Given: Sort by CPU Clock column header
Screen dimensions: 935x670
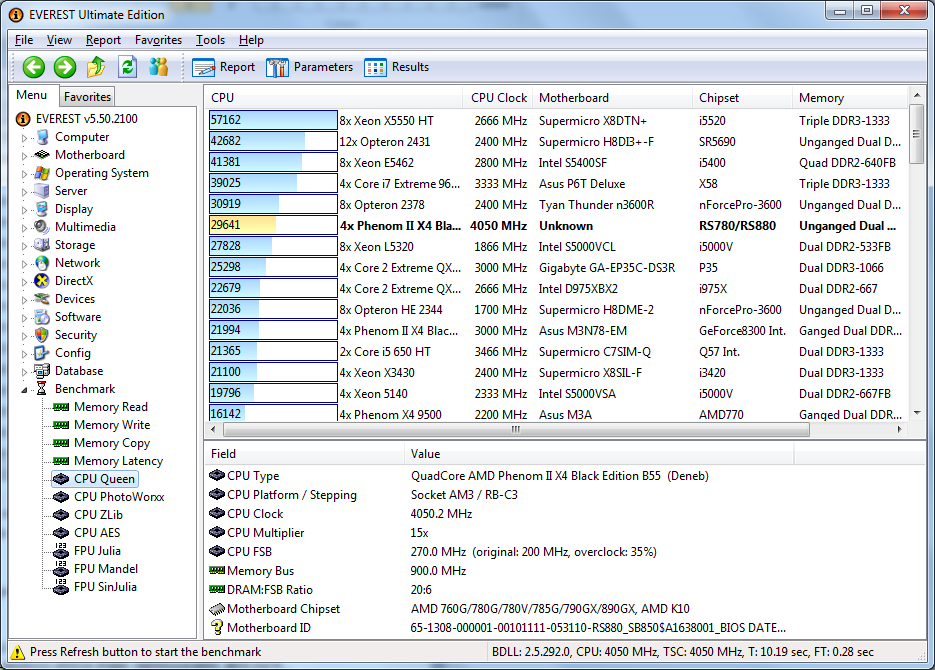Looking at the screenshot, I should [498, 98].
